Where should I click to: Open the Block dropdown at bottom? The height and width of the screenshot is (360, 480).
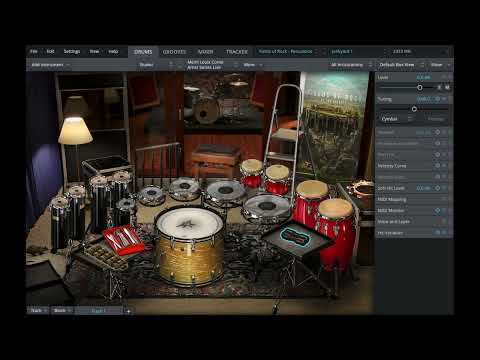point(62,311)
